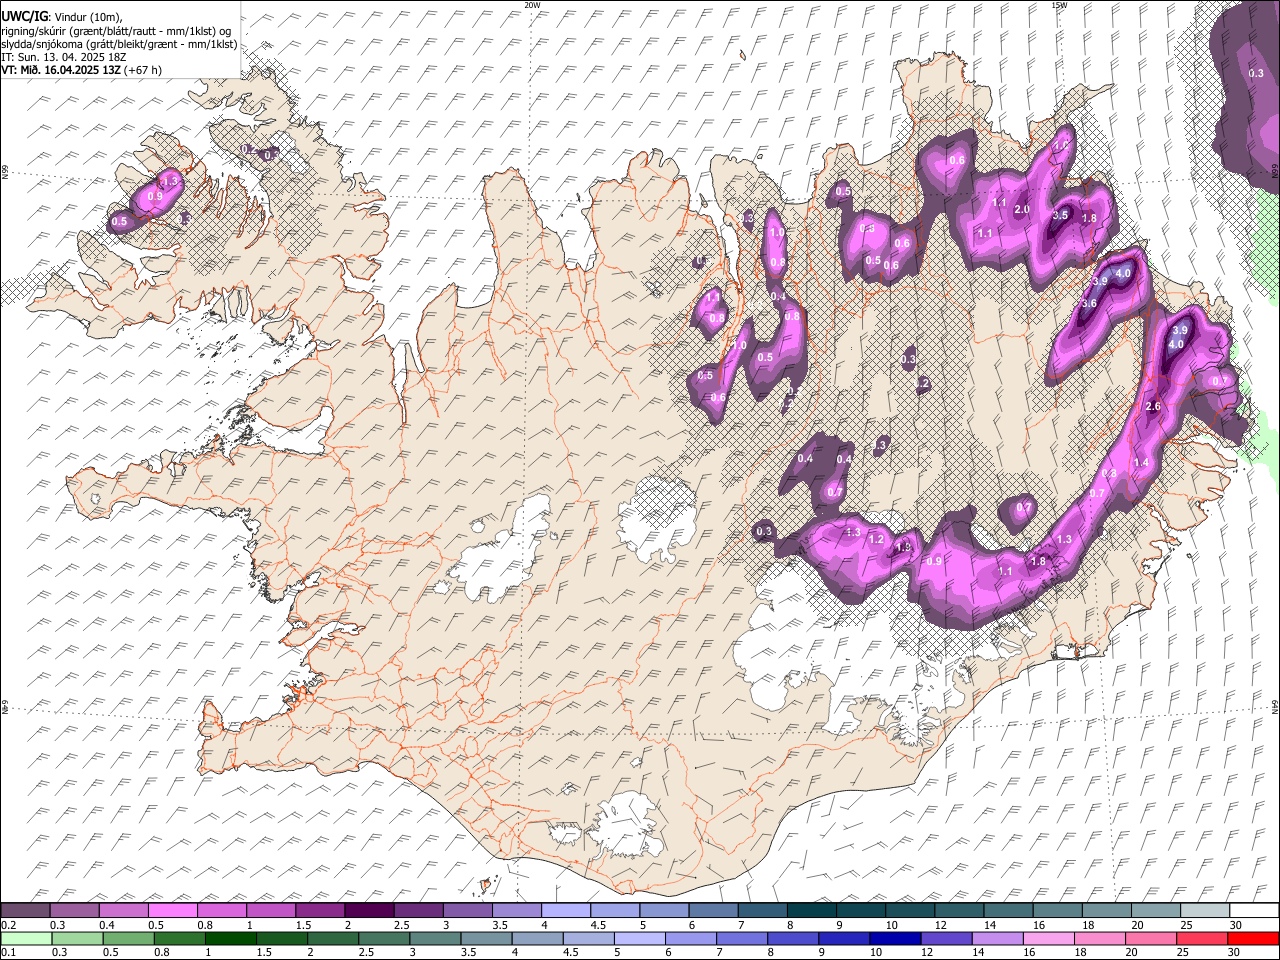Click the '20W' longitude label at top

(533, 5)
